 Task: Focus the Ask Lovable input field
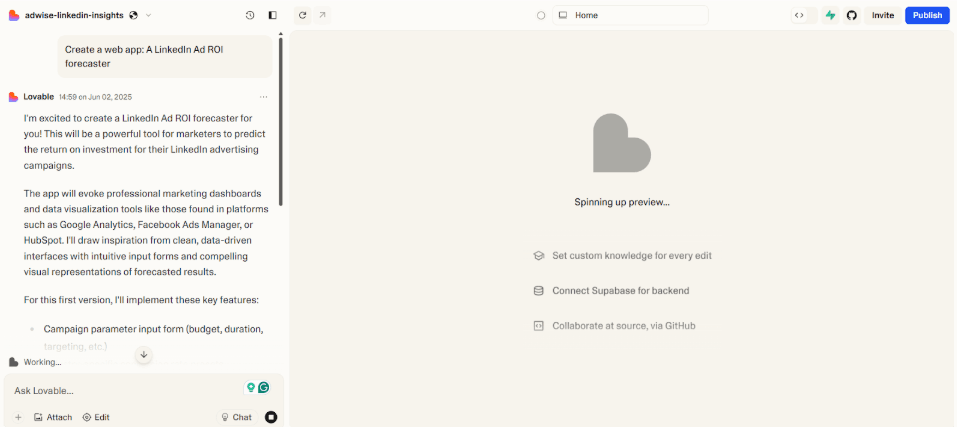(125, 390)
